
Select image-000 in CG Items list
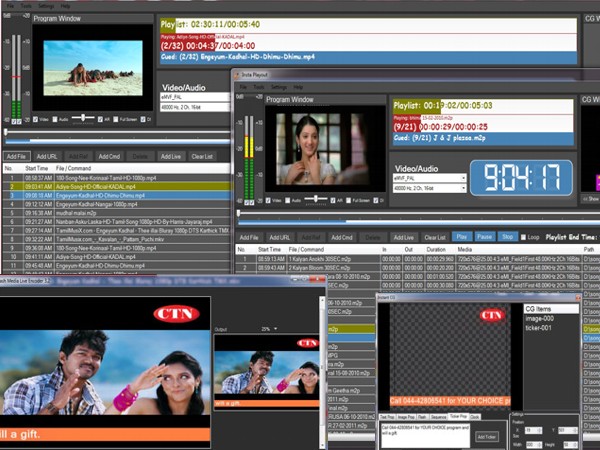tap(539, 318)
